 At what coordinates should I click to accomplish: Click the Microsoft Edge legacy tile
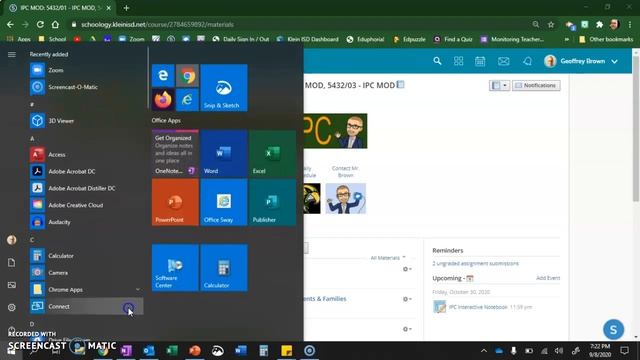coord(163,75)
